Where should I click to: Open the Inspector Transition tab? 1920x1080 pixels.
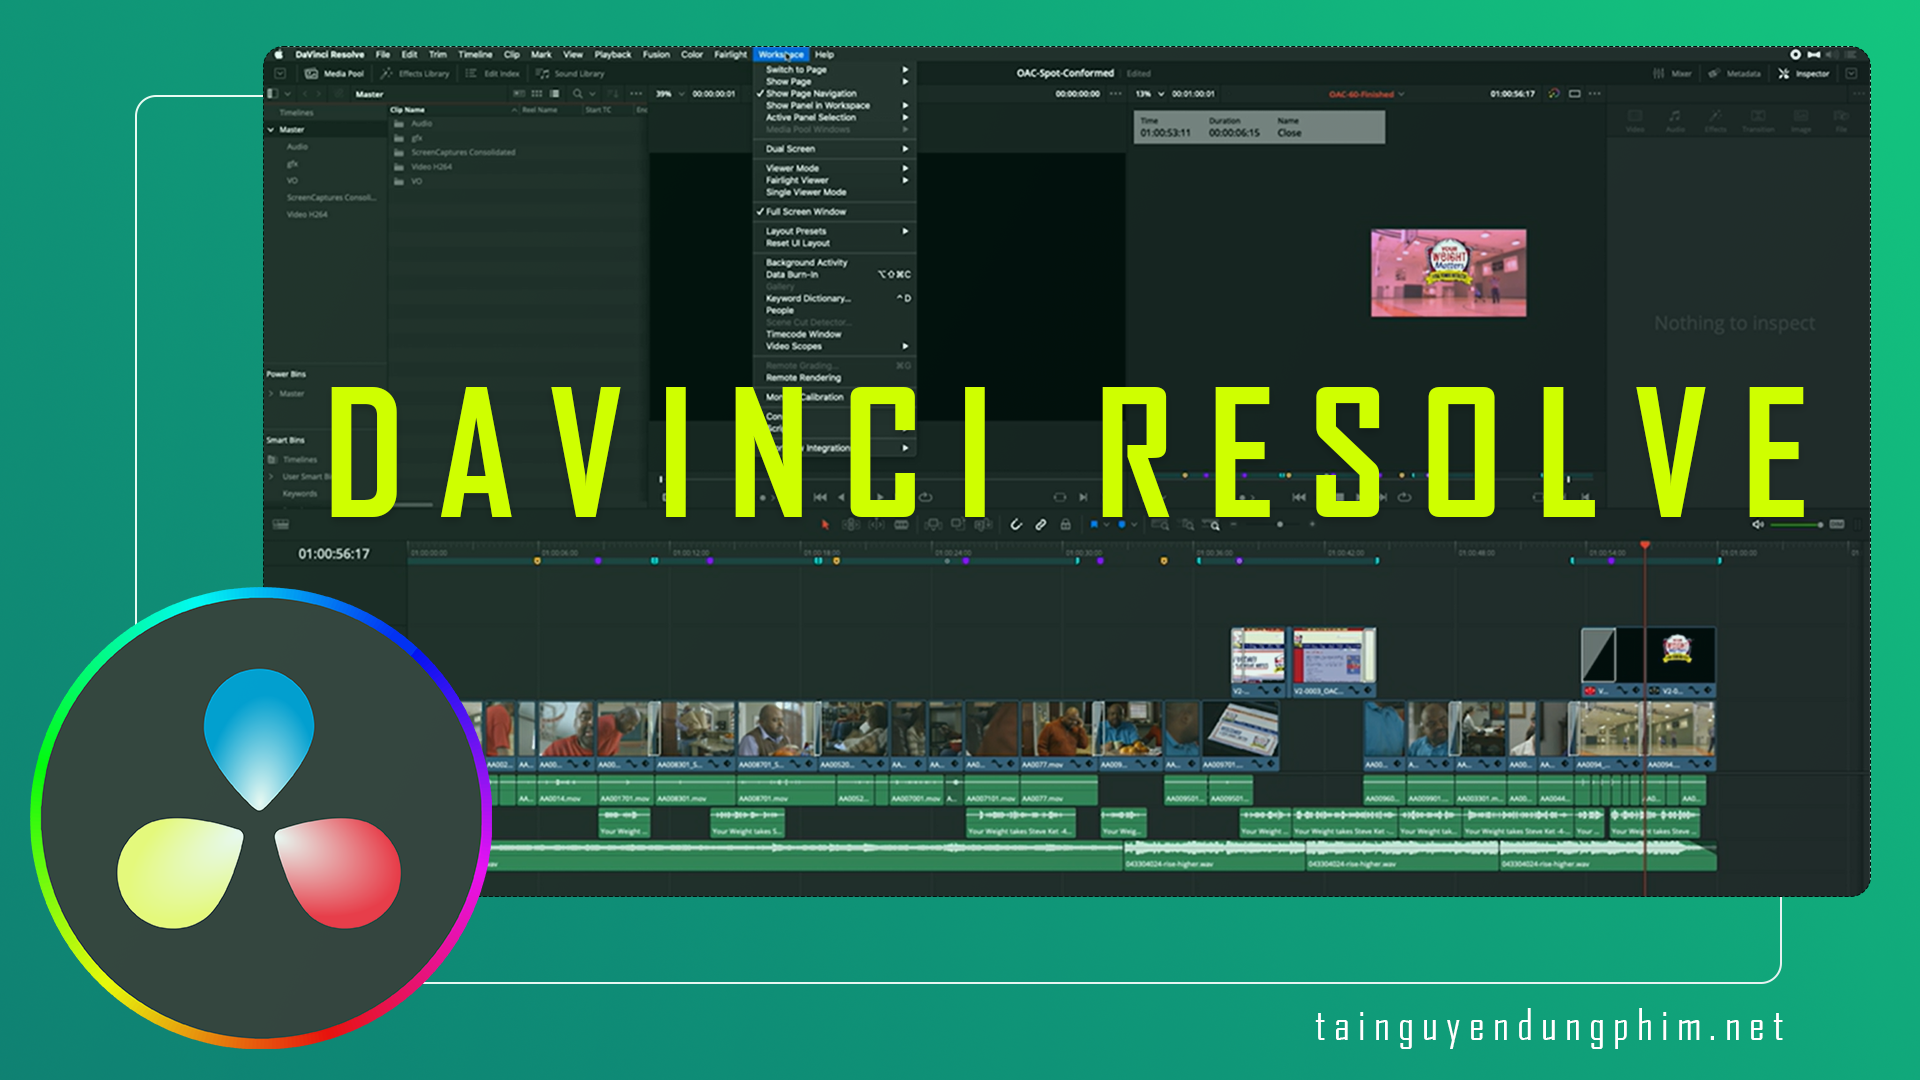(x=1758, y=121)
